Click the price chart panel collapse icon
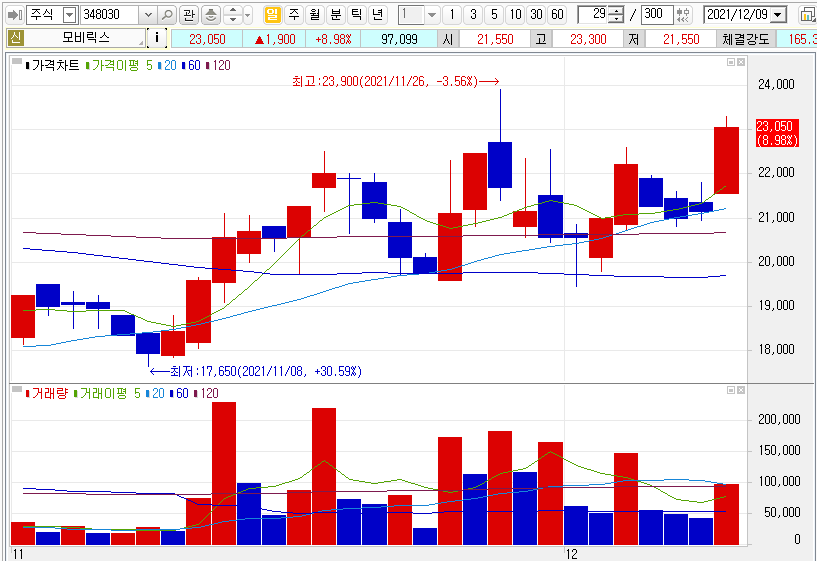817x561 pixels. (17, 63)
